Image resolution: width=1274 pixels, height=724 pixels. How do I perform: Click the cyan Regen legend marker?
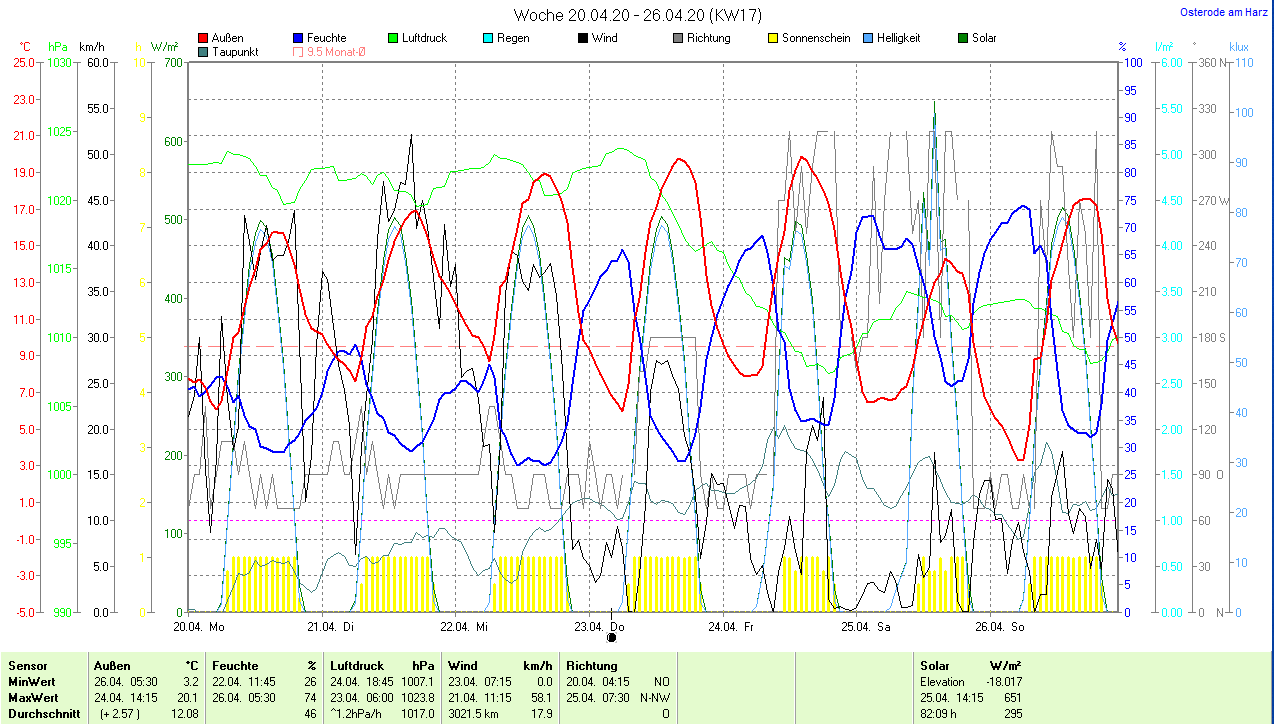[x=487, y=38]
